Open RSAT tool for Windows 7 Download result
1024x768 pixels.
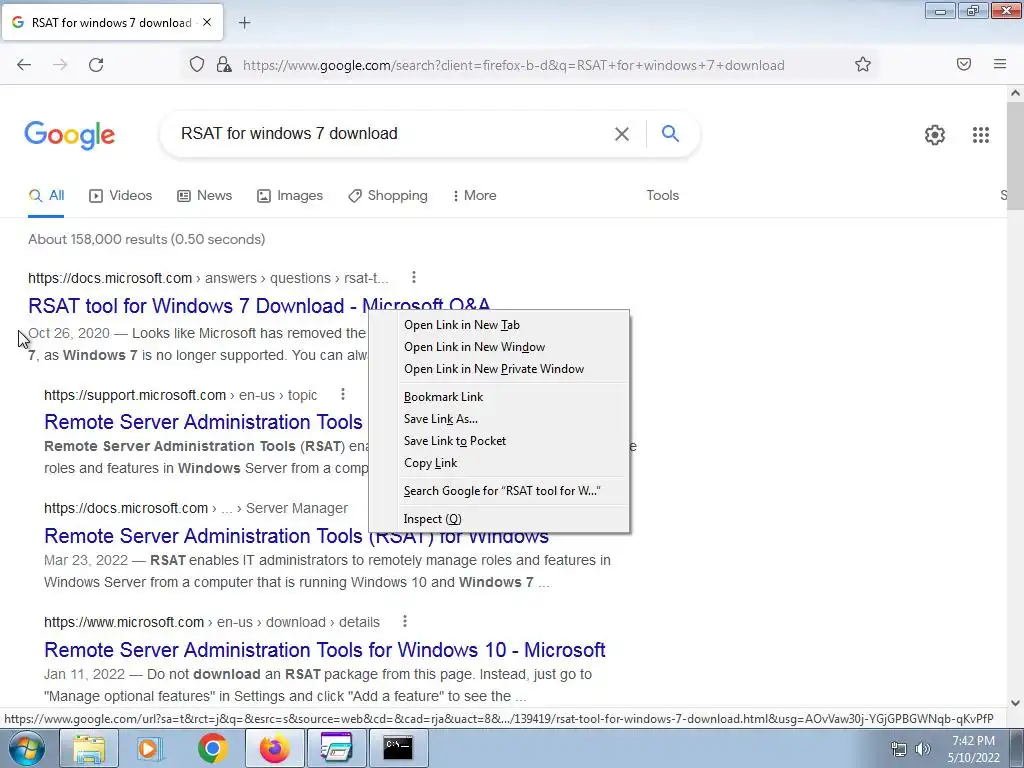259,306
